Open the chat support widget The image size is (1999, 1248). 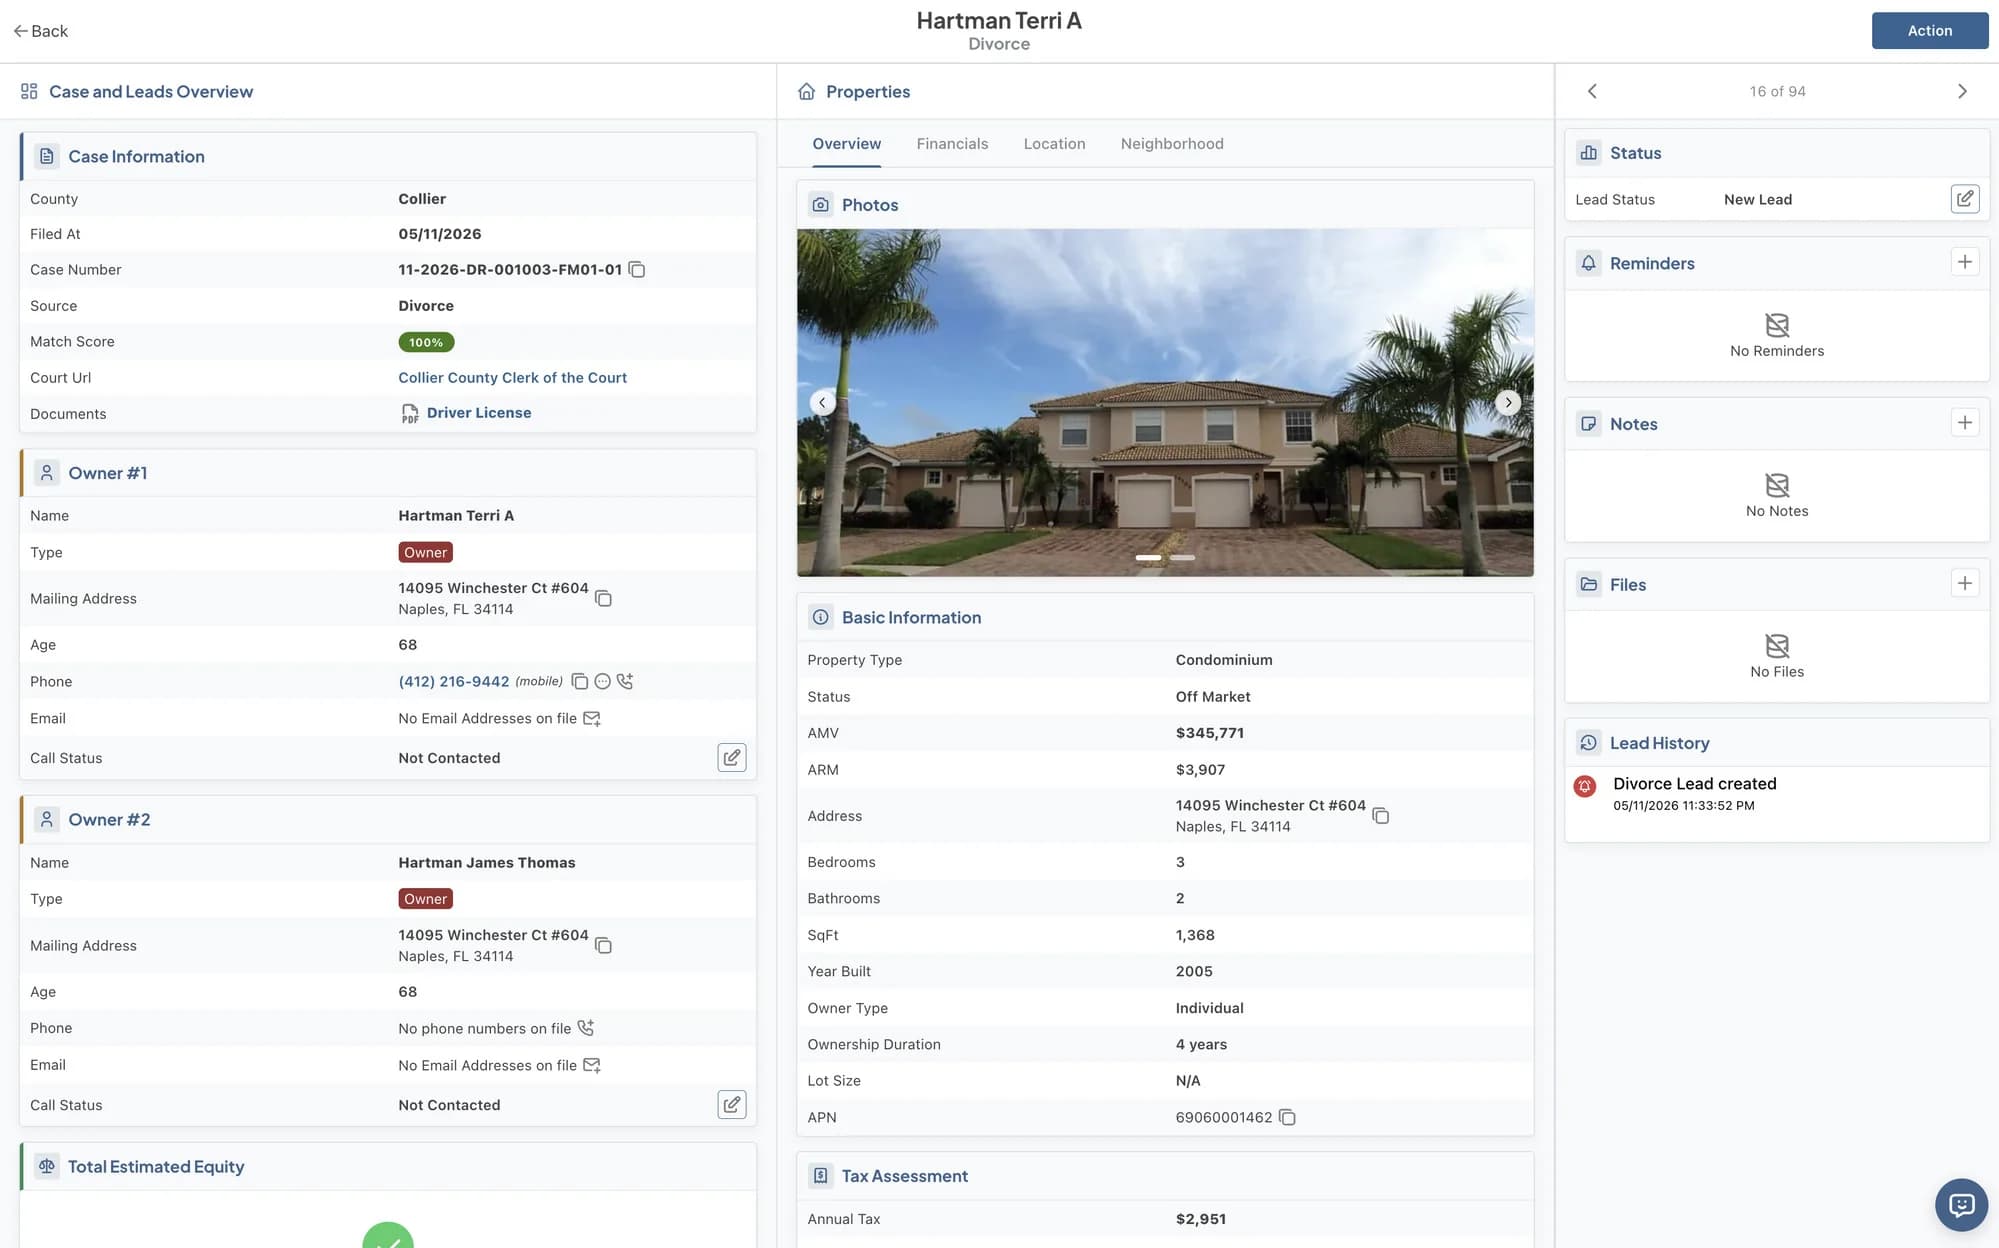[x=1961, y=1205]
